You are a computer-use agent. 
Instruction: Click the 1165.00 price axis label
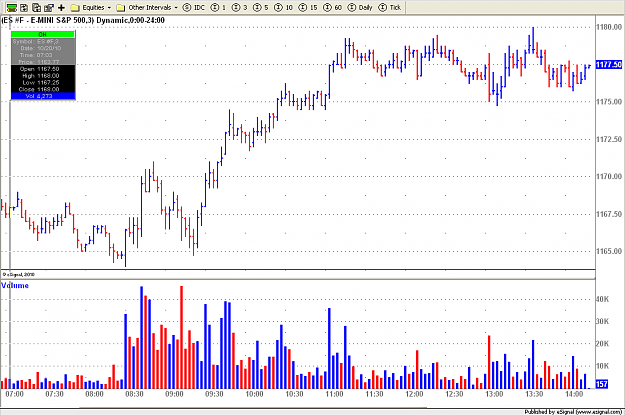click(609, 251)
